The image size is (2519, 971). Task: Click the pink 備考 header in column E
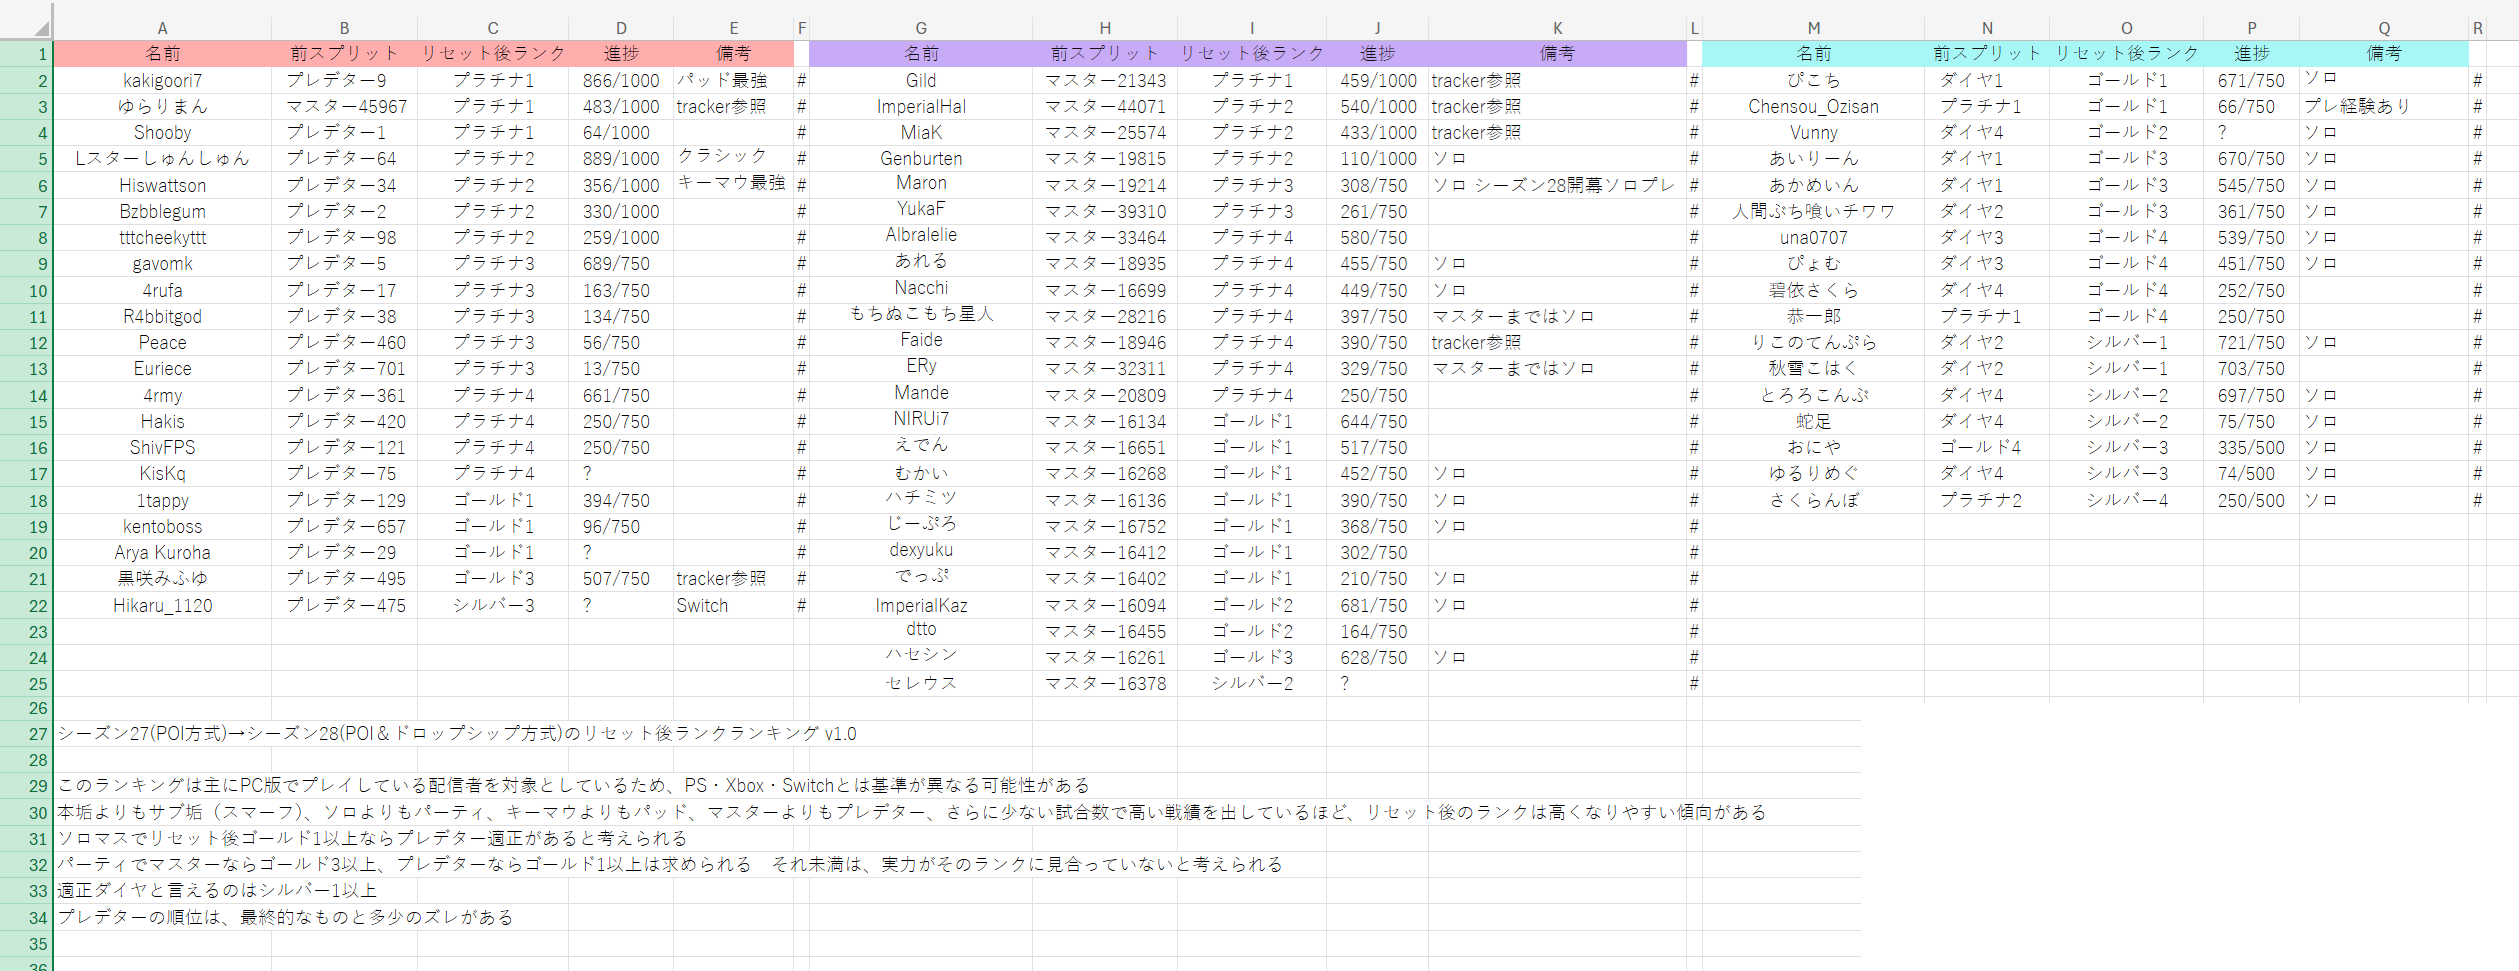click(x=733, y=54)
